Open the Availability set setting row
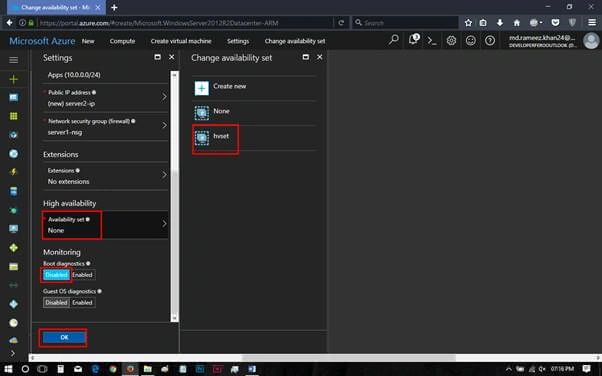602x376 pixels. pyautogui.click(x=106, y=225)
